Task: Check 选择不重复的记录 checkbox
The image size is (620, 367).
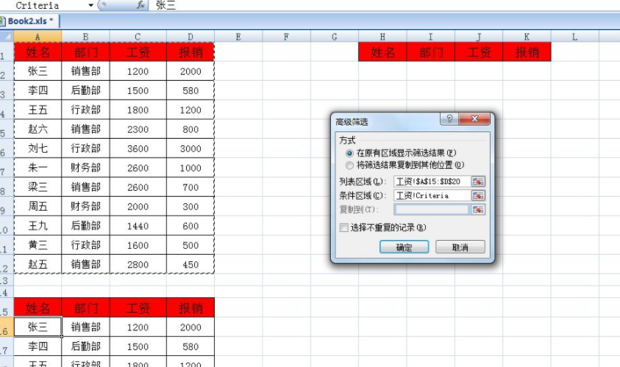Action: (x=344, y=227)
